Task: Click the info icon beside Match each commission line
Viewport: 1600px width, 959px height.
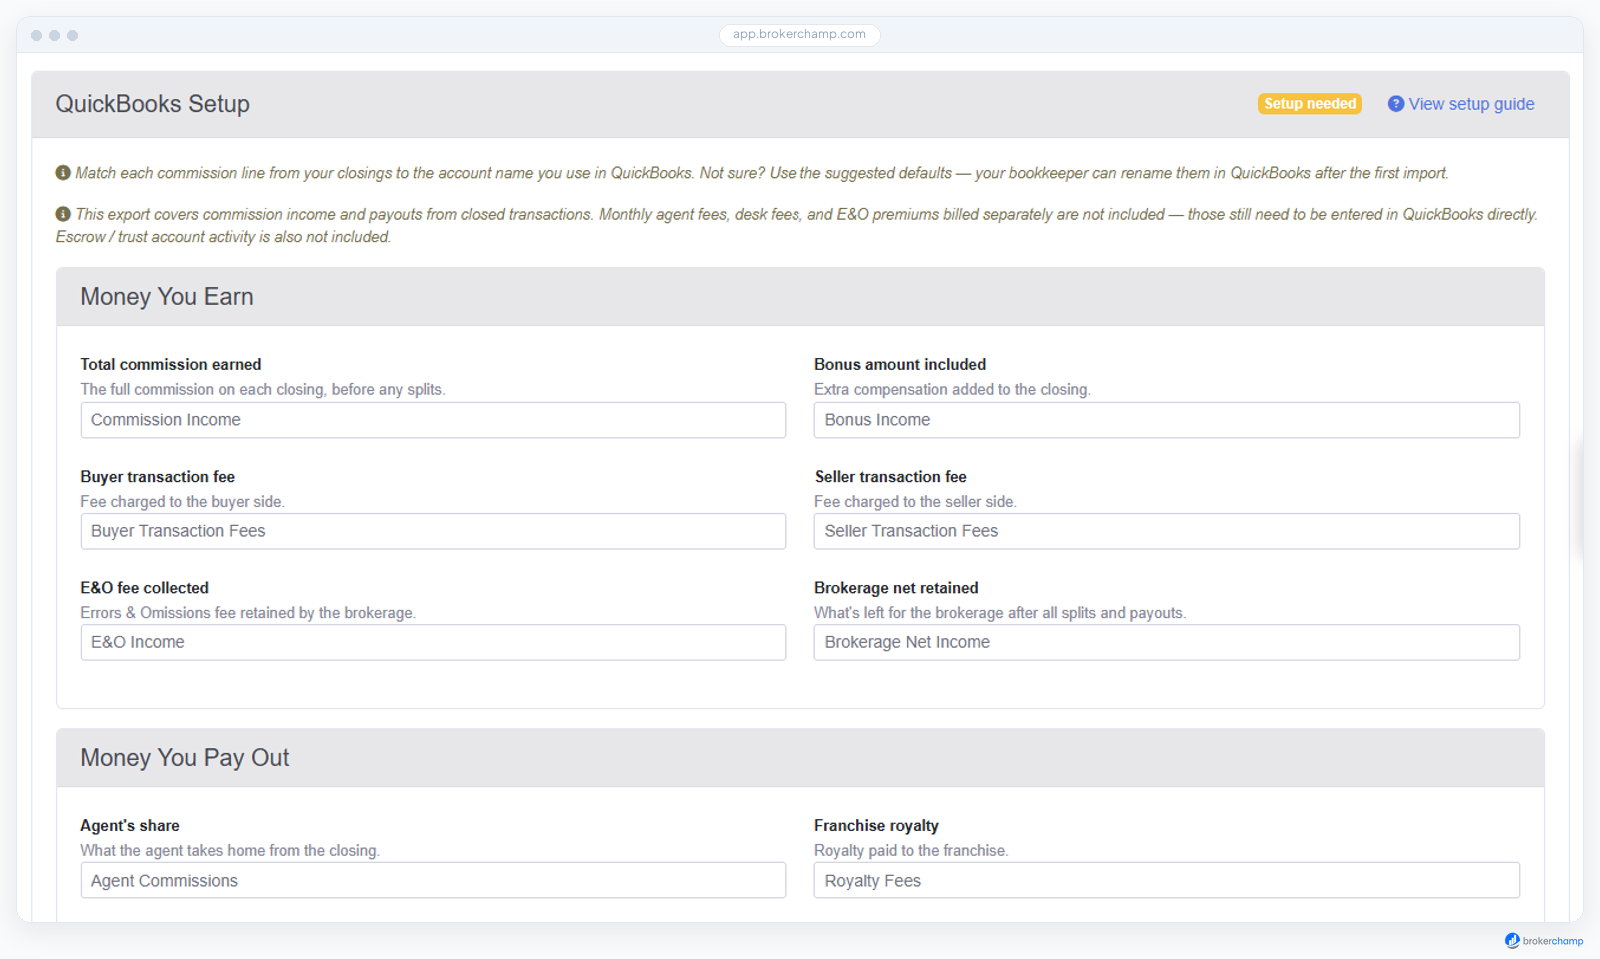Action: coord(63,173)
